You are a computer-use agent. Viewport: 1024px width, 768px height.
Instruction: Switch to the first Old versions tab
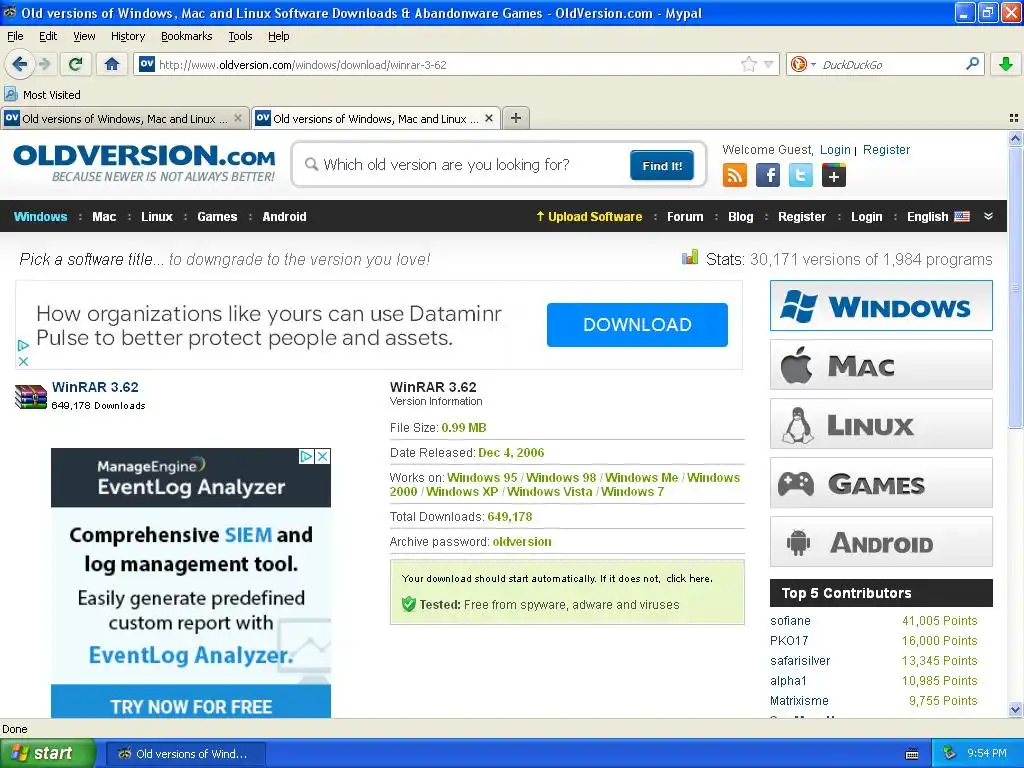[x=124, y=118]
